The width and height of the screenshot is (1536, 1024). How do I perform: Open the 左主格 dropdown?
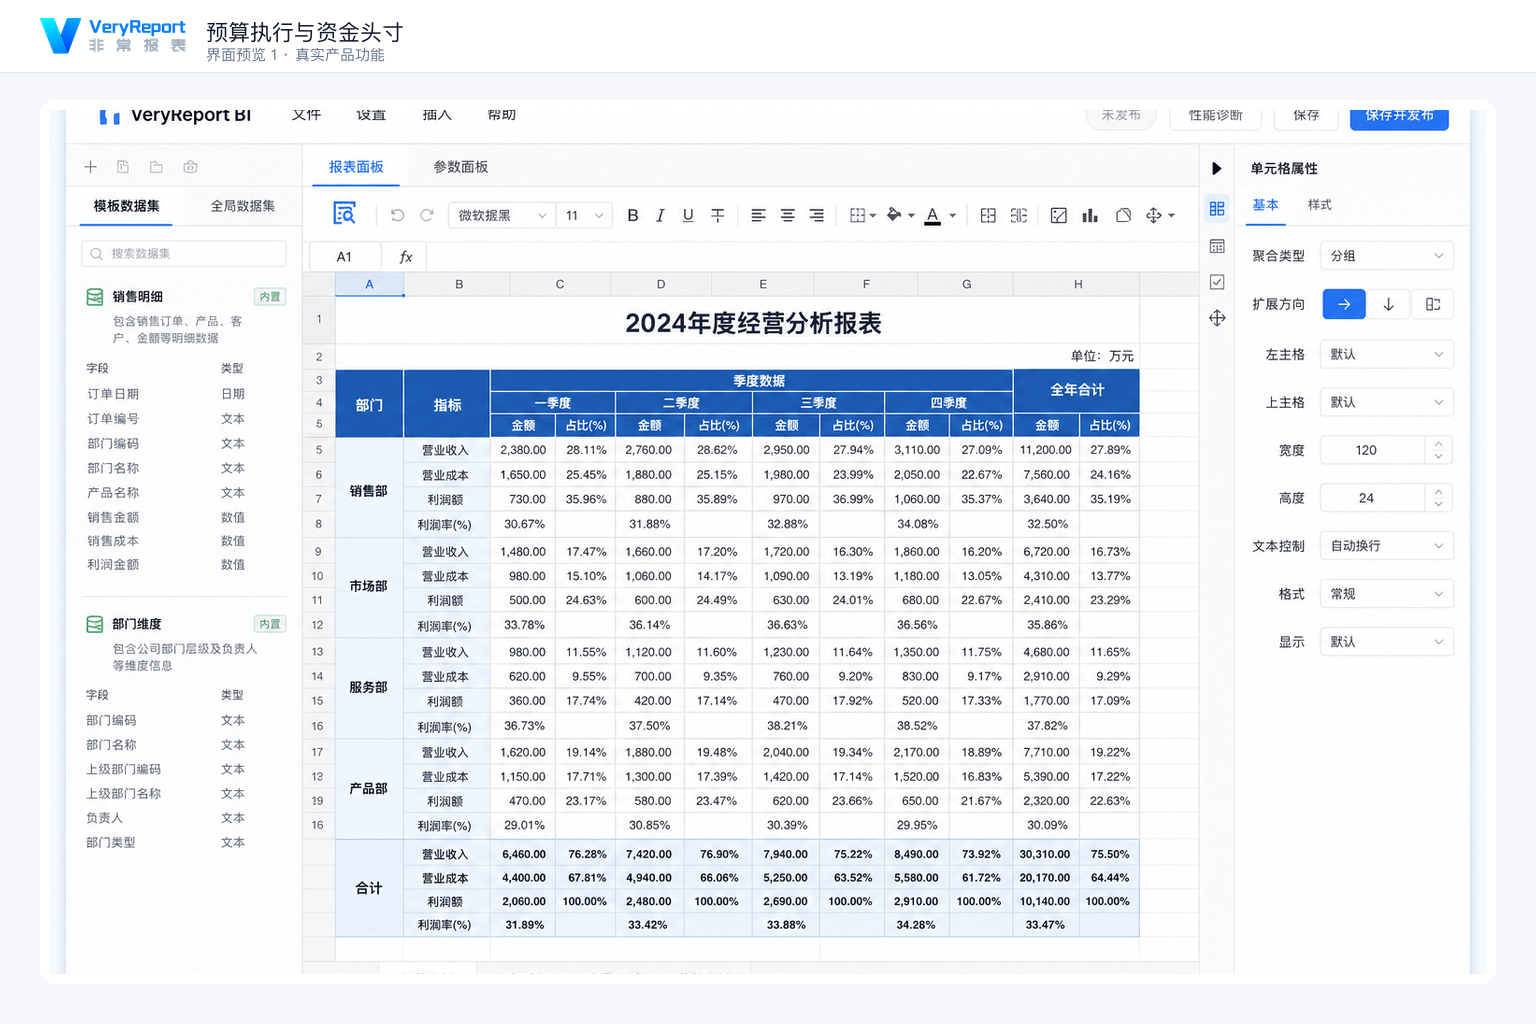pyautogui.click(x=1387, y=354)
